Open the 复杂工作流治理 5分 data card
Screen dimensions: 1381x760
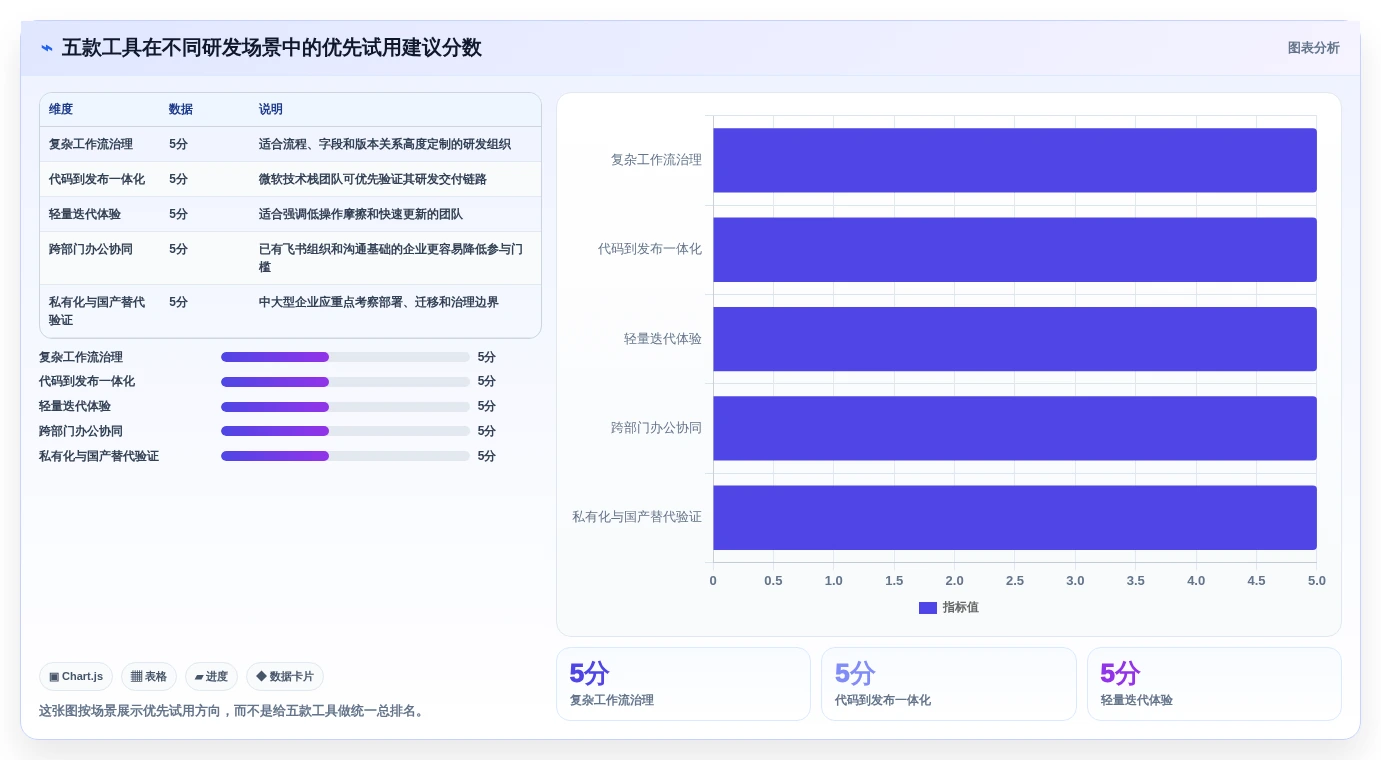click(x=683, y=684)
